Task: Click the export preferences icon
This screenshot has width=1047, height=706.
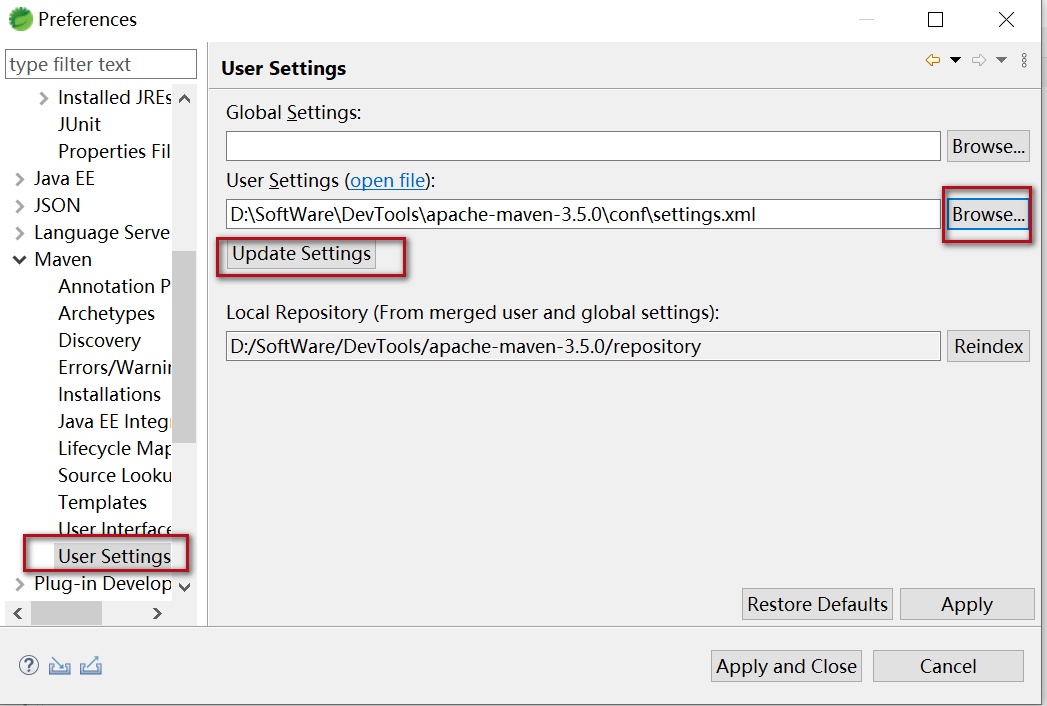Action: [x=91, y=665]
